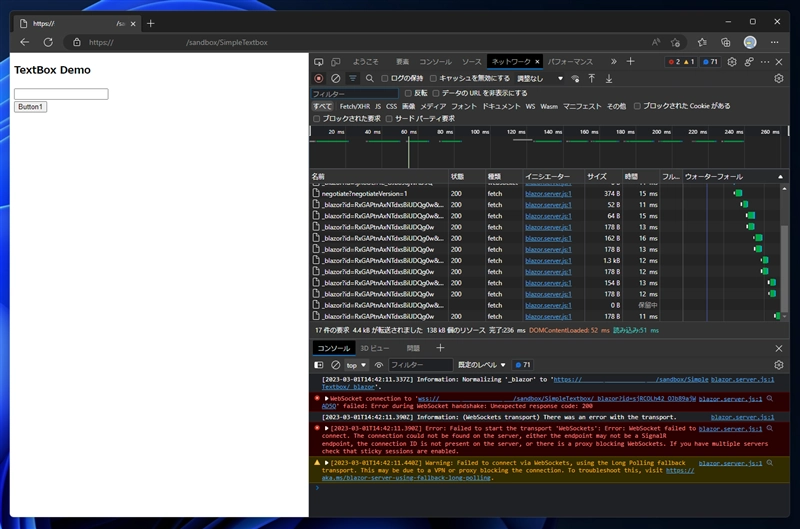This screenshot has height=529, width=800.
Task: Import HAR file with upload arrow
Action: click(591, 79)
